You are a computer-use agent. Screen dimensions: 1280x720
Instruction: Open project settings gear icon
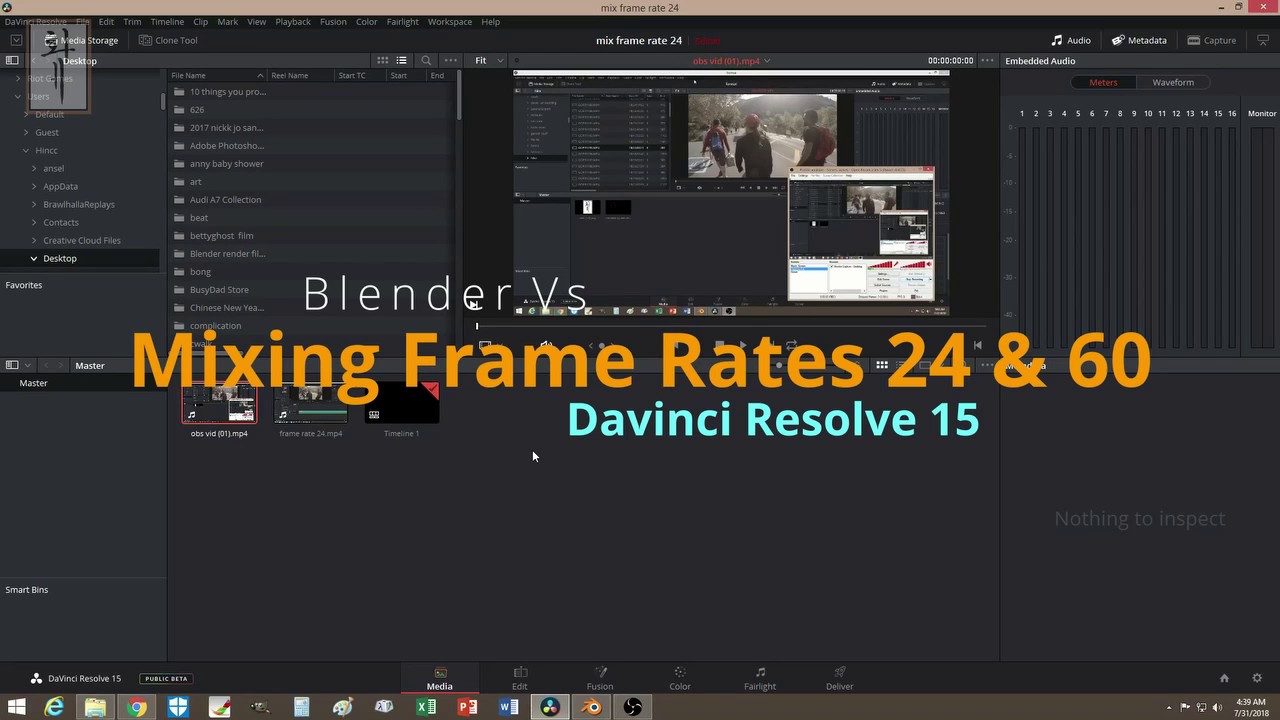coord(1257,678)
